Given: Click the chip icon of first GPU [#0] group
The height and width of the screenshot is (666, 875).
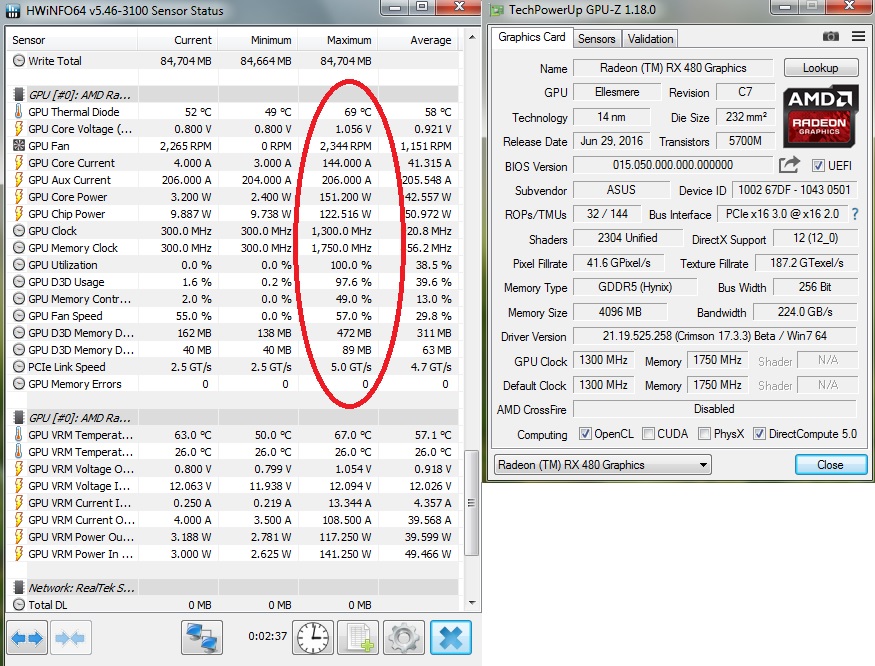Looking at the screenshot, I should [18, 94].
